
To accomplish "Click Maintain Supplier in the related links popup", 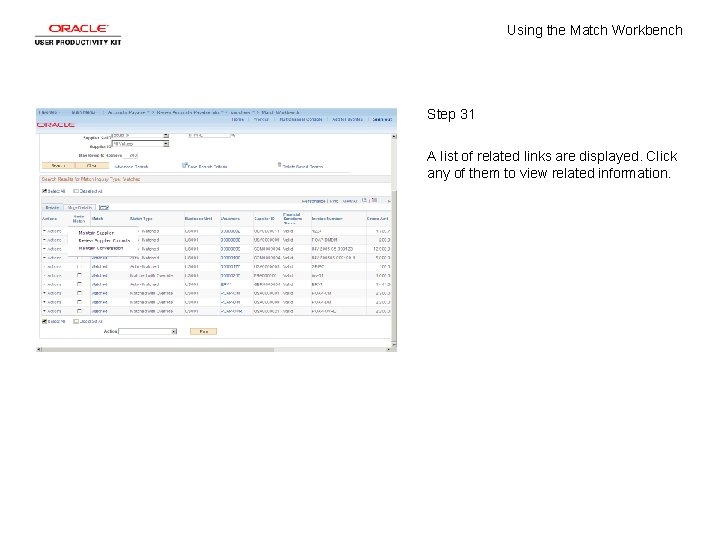I will coord(96,233).
